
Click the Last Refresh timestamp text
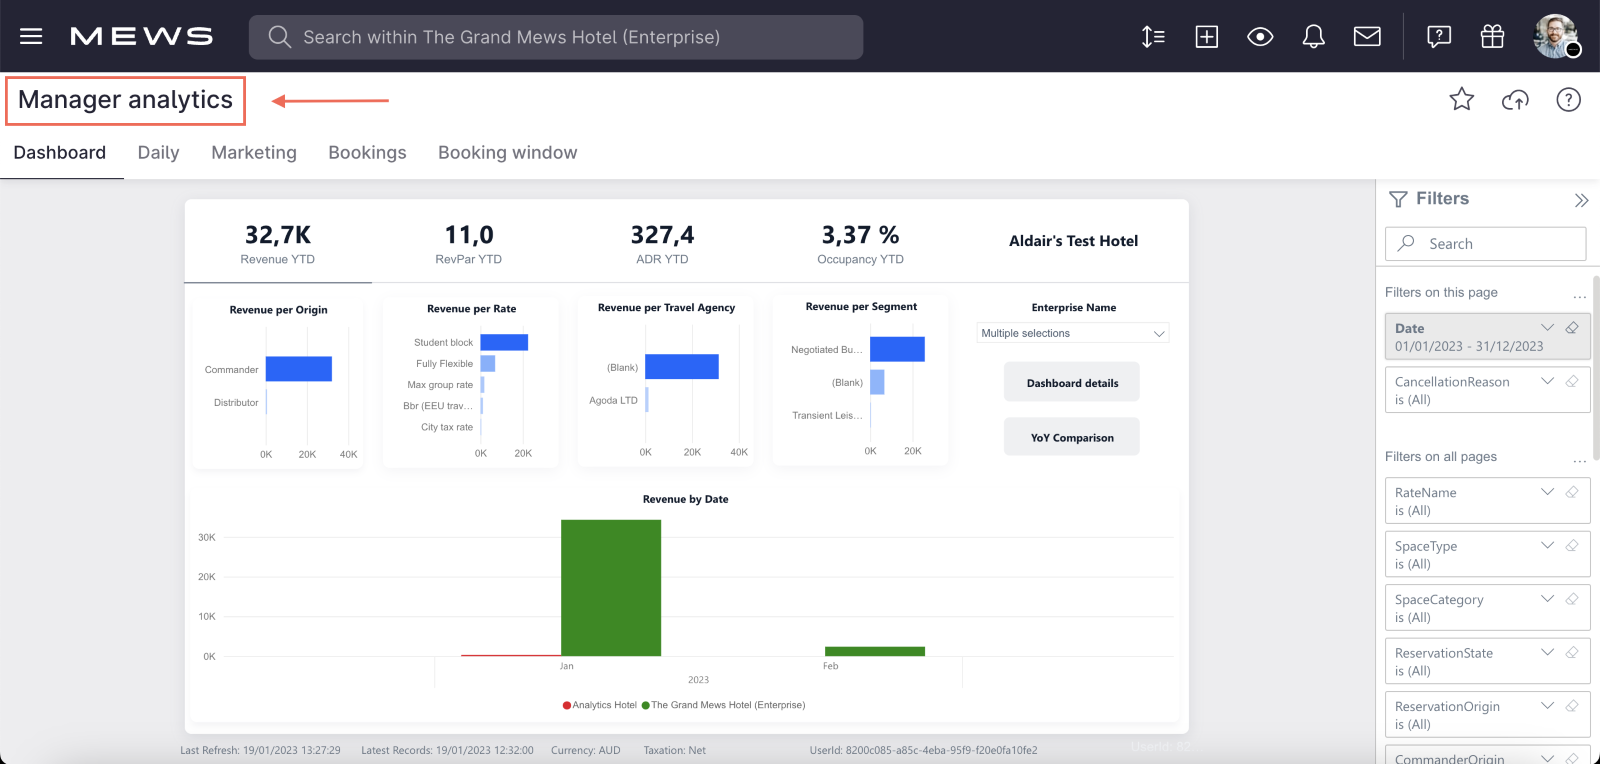pyautogui.click(x=260, y=750)
